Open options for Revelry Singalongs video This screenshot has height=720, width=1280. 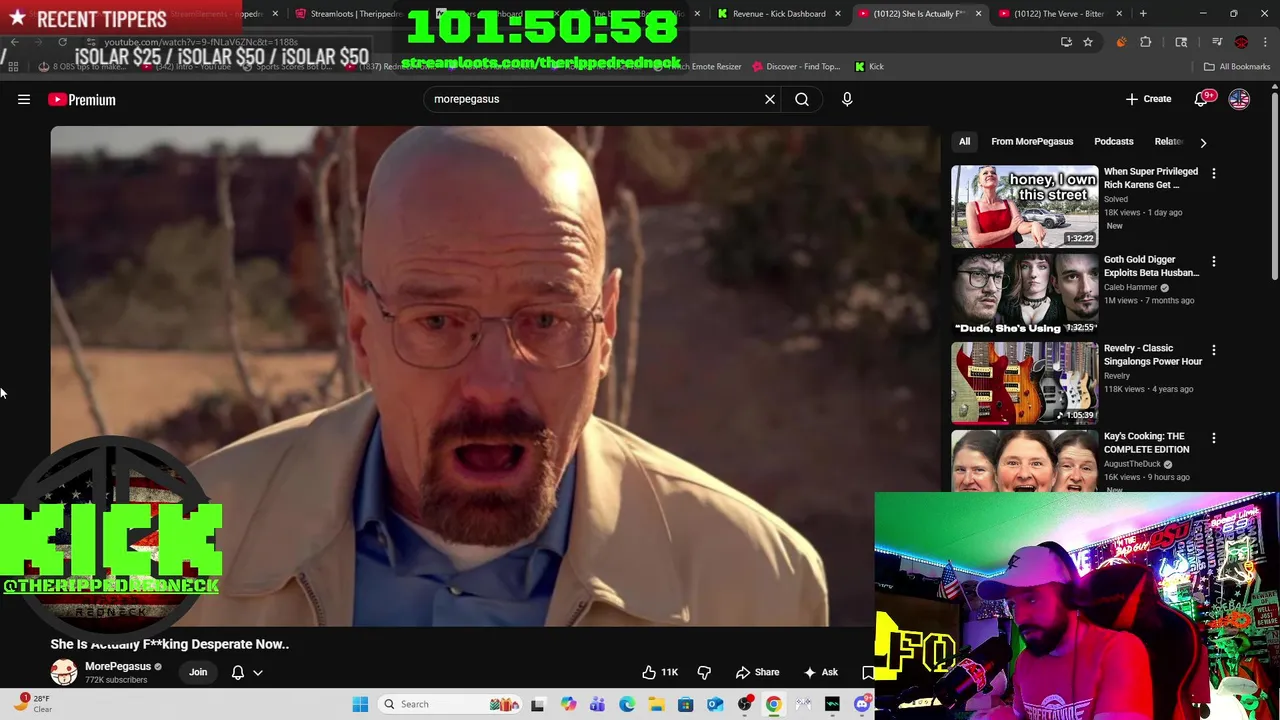[x=1213, y=350]
